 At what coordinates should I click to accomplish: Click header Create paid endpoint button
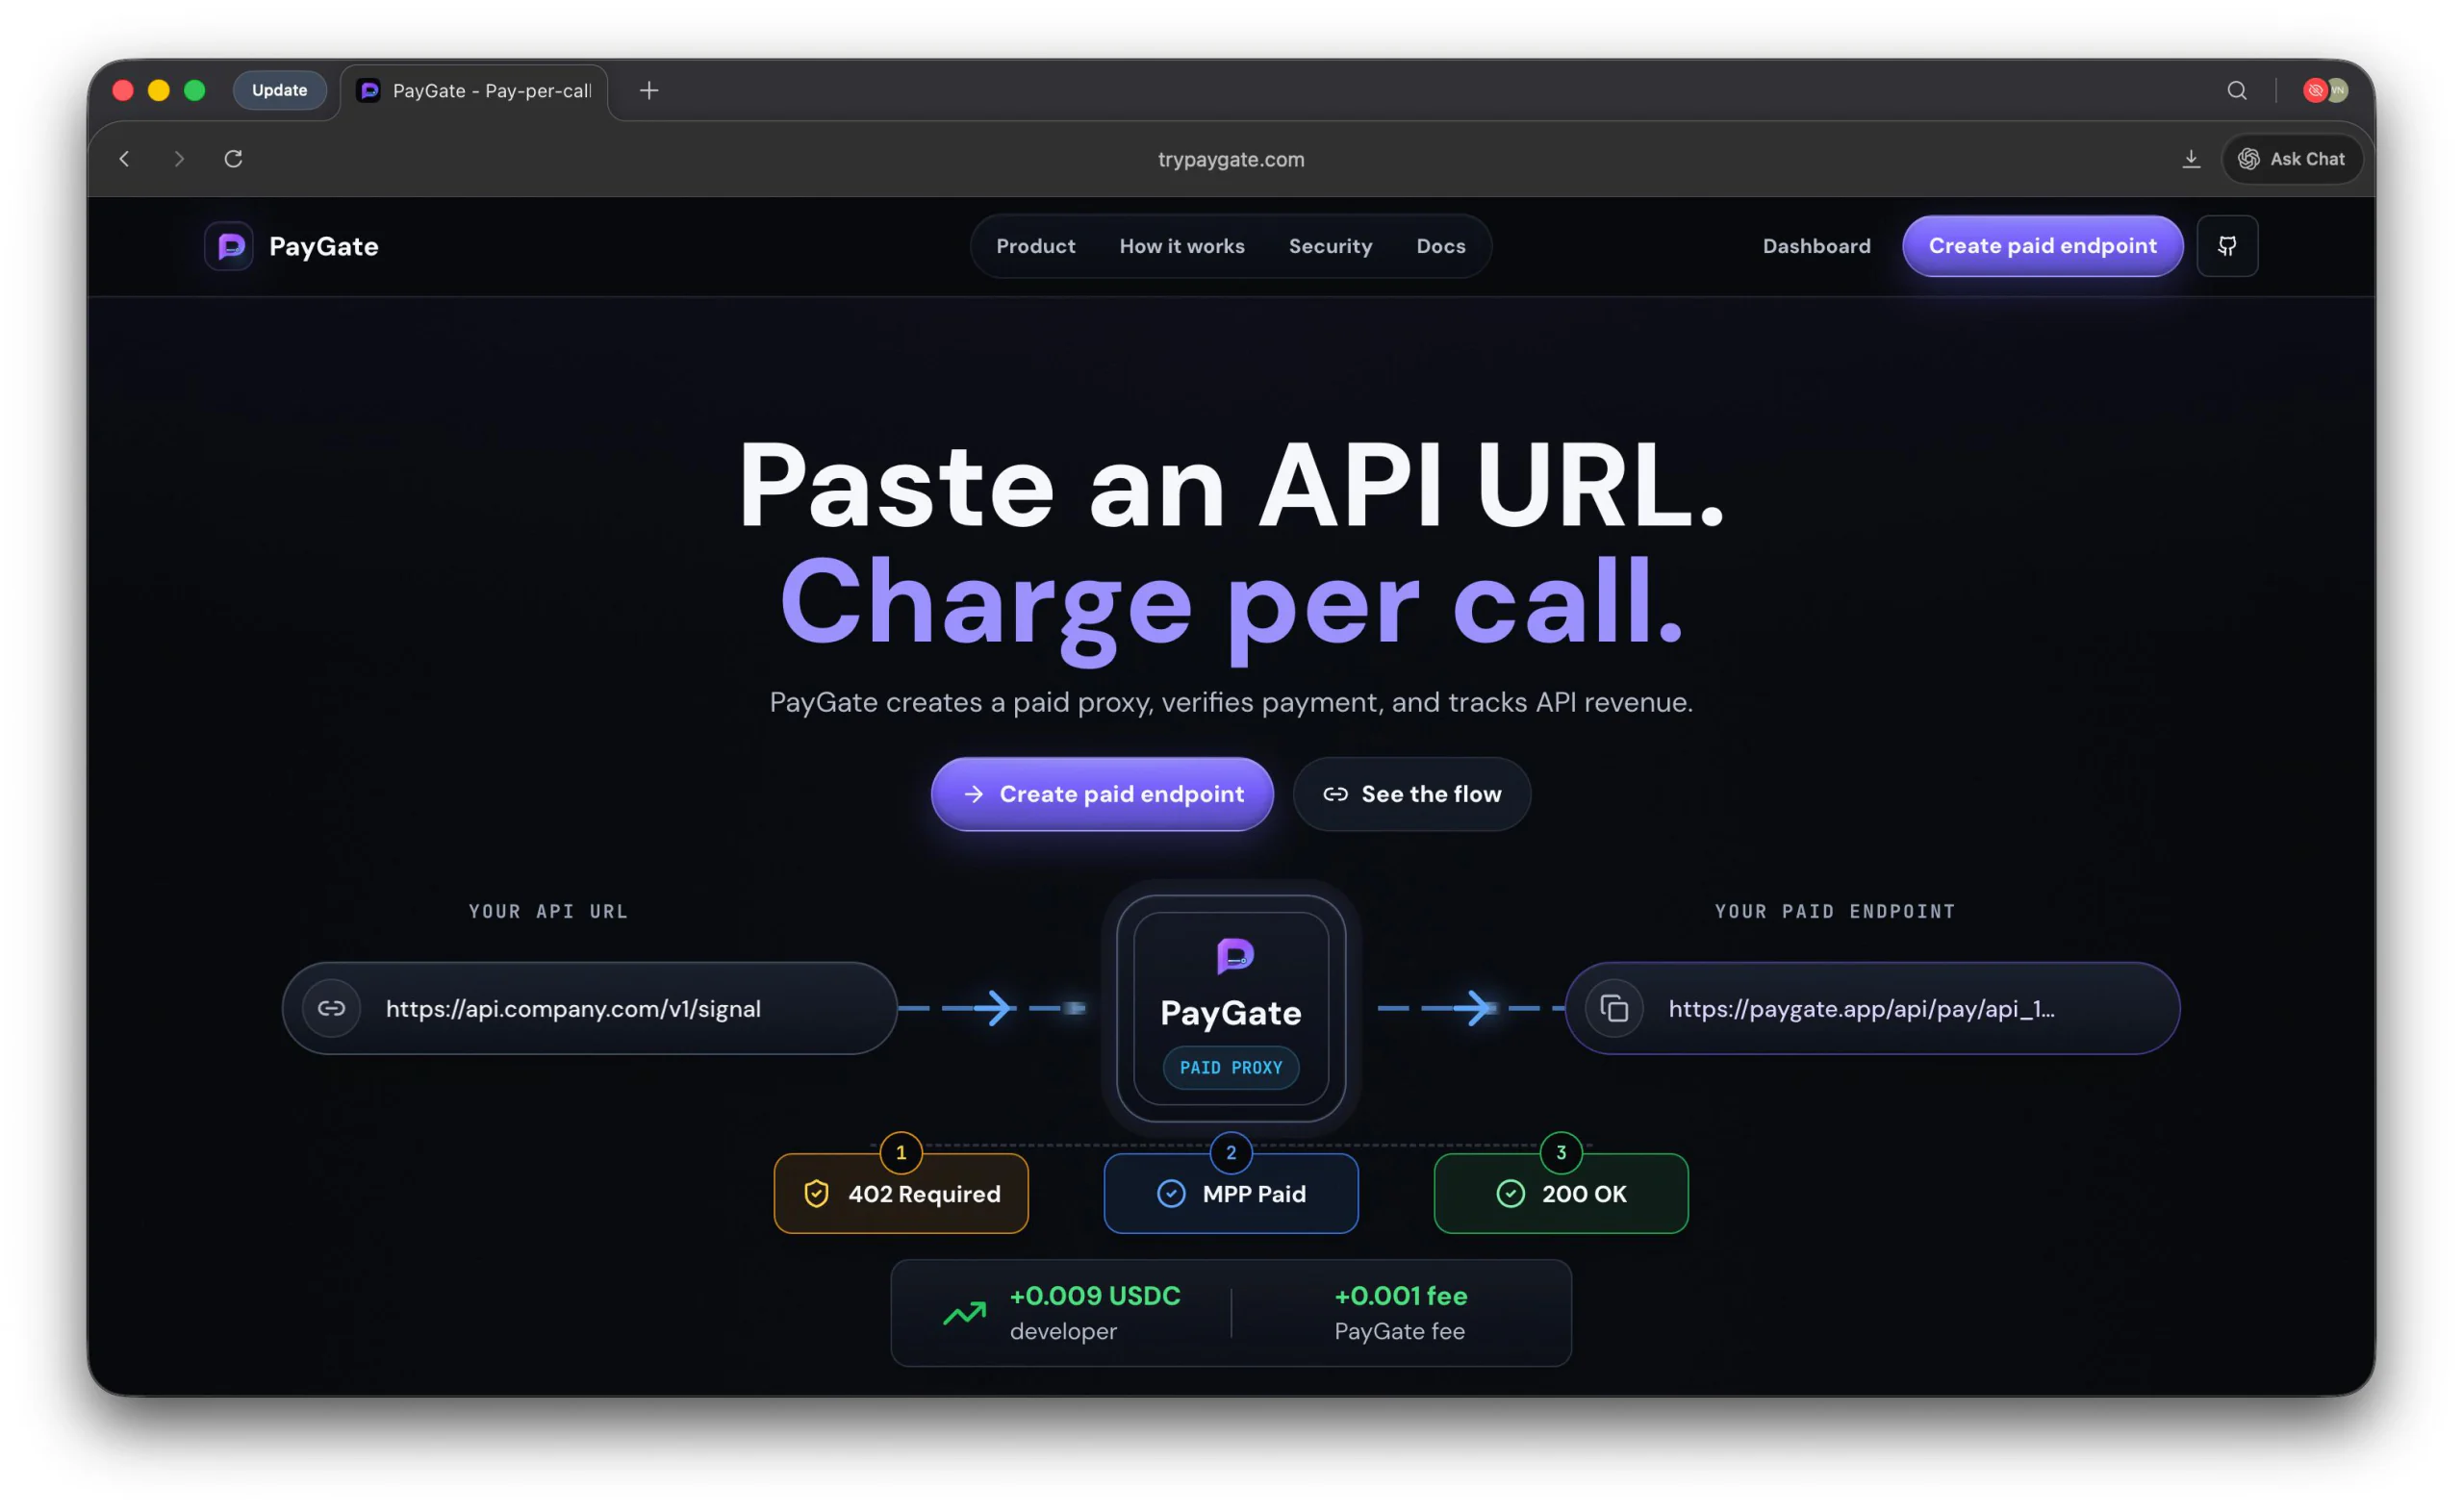(x=2042, y=246)
